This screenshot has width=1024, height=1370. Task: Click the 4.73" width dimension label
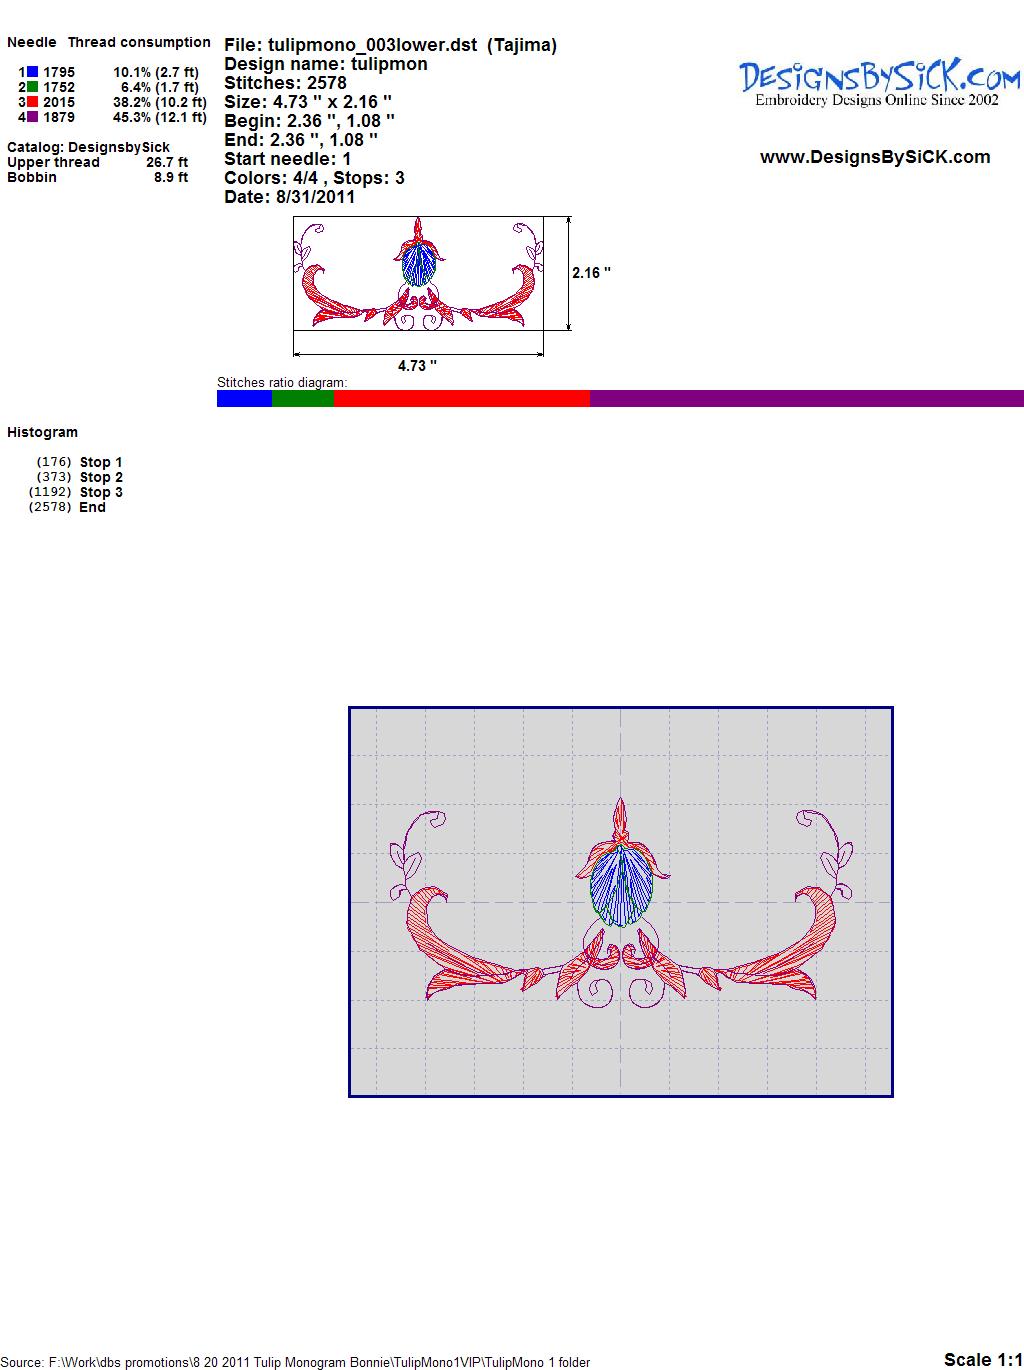click(417, 366)
